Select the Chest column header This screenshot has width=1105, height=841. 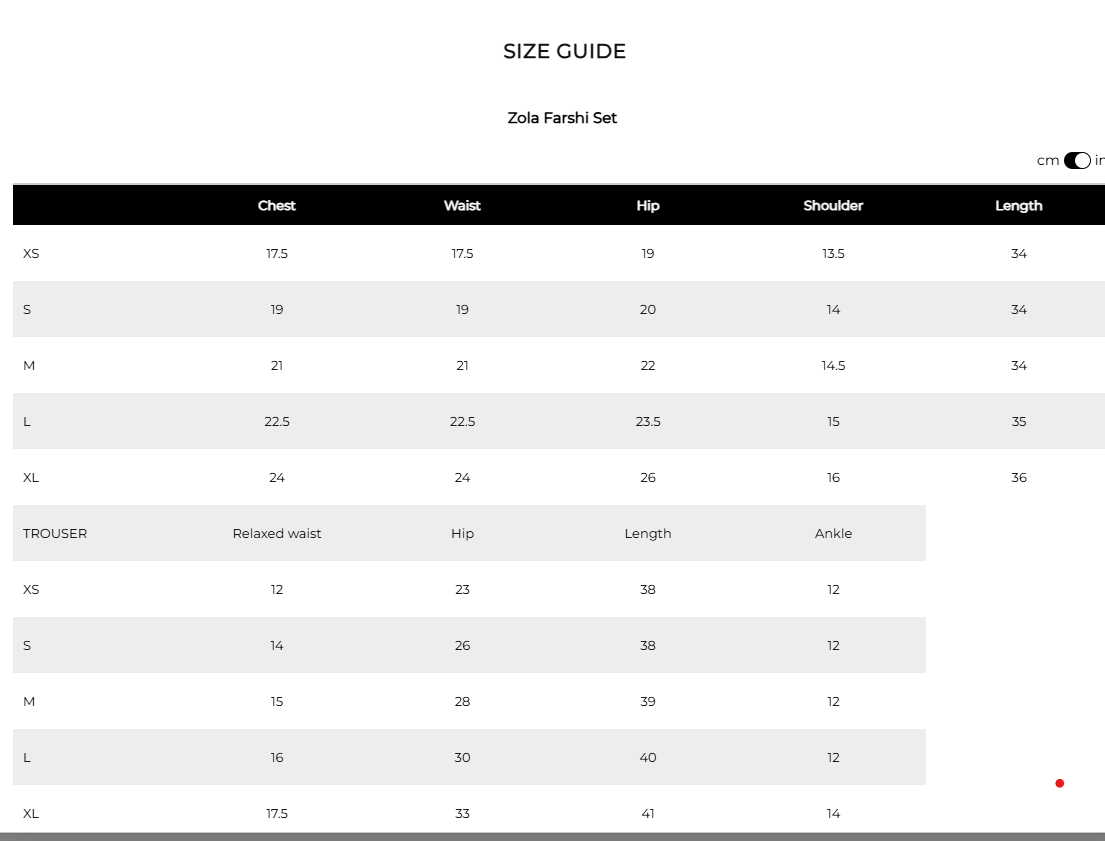[276, 206]
